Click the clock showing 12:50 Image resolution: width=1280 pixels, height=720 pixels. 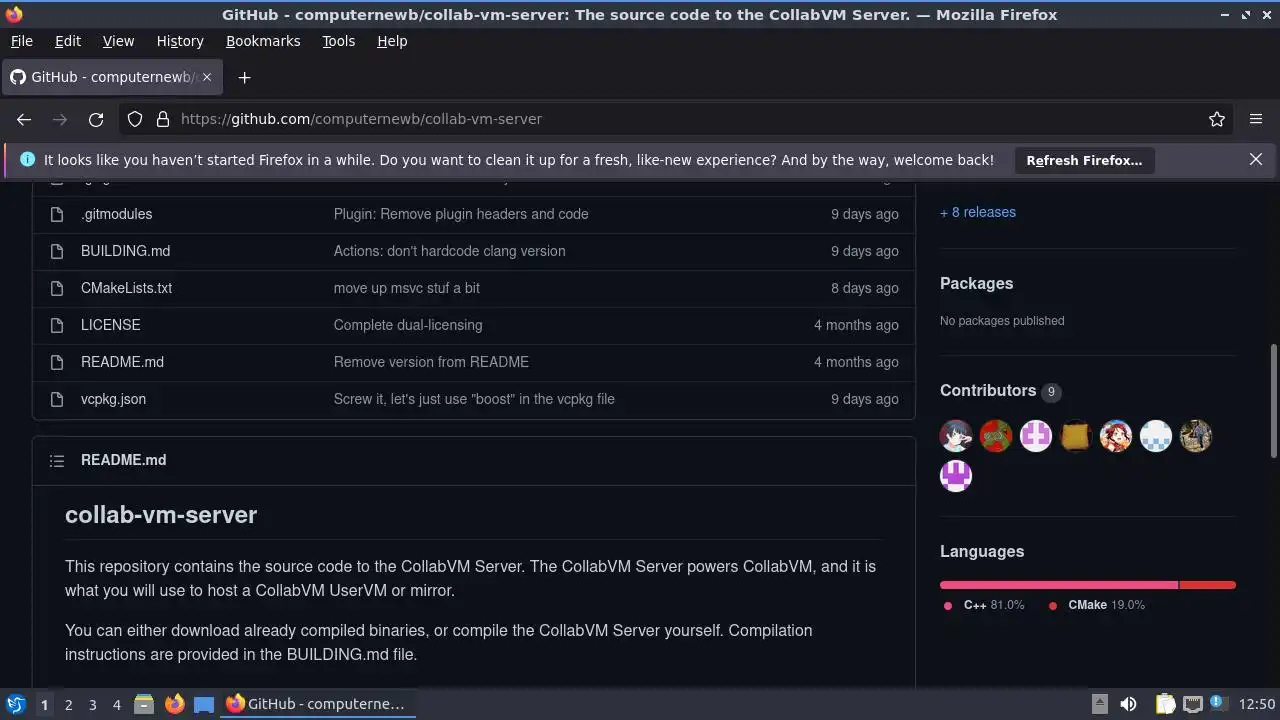(x=1257, y=704)
